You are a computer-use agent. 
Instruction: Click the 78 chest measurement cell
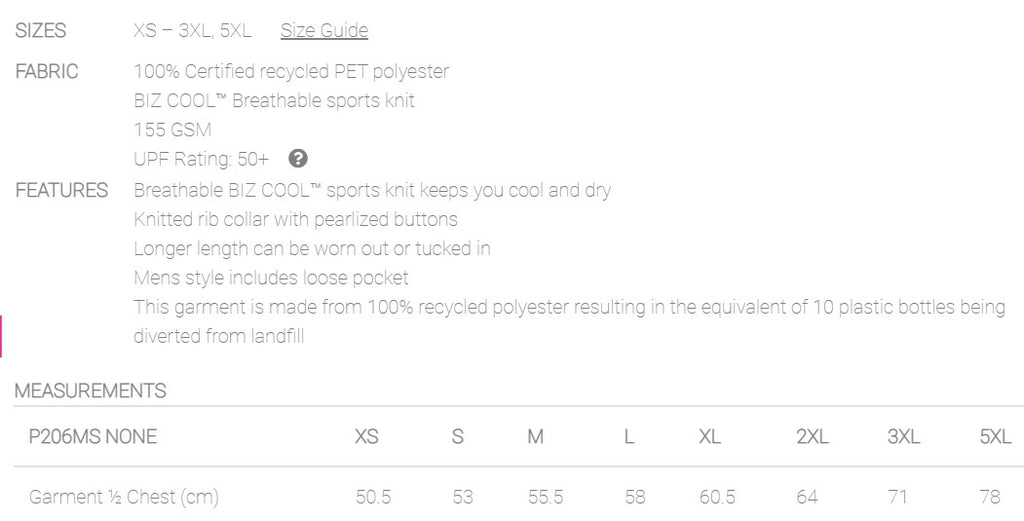point(990,497)
